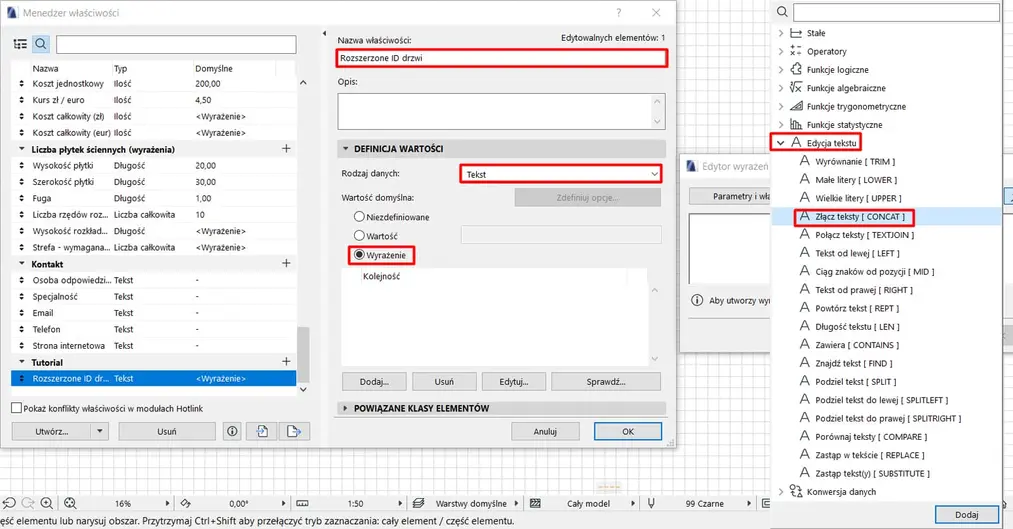The height and width of the screenshot is (529, 1013).
Task: Open the info icon button beside Usuń
Action: [x=232, y=431]
